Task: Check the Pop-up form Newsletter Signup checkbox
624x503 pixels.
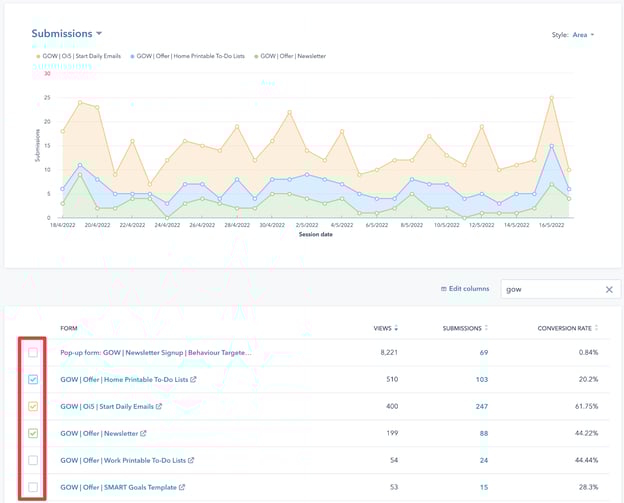Action: click(x=33, y=353)
